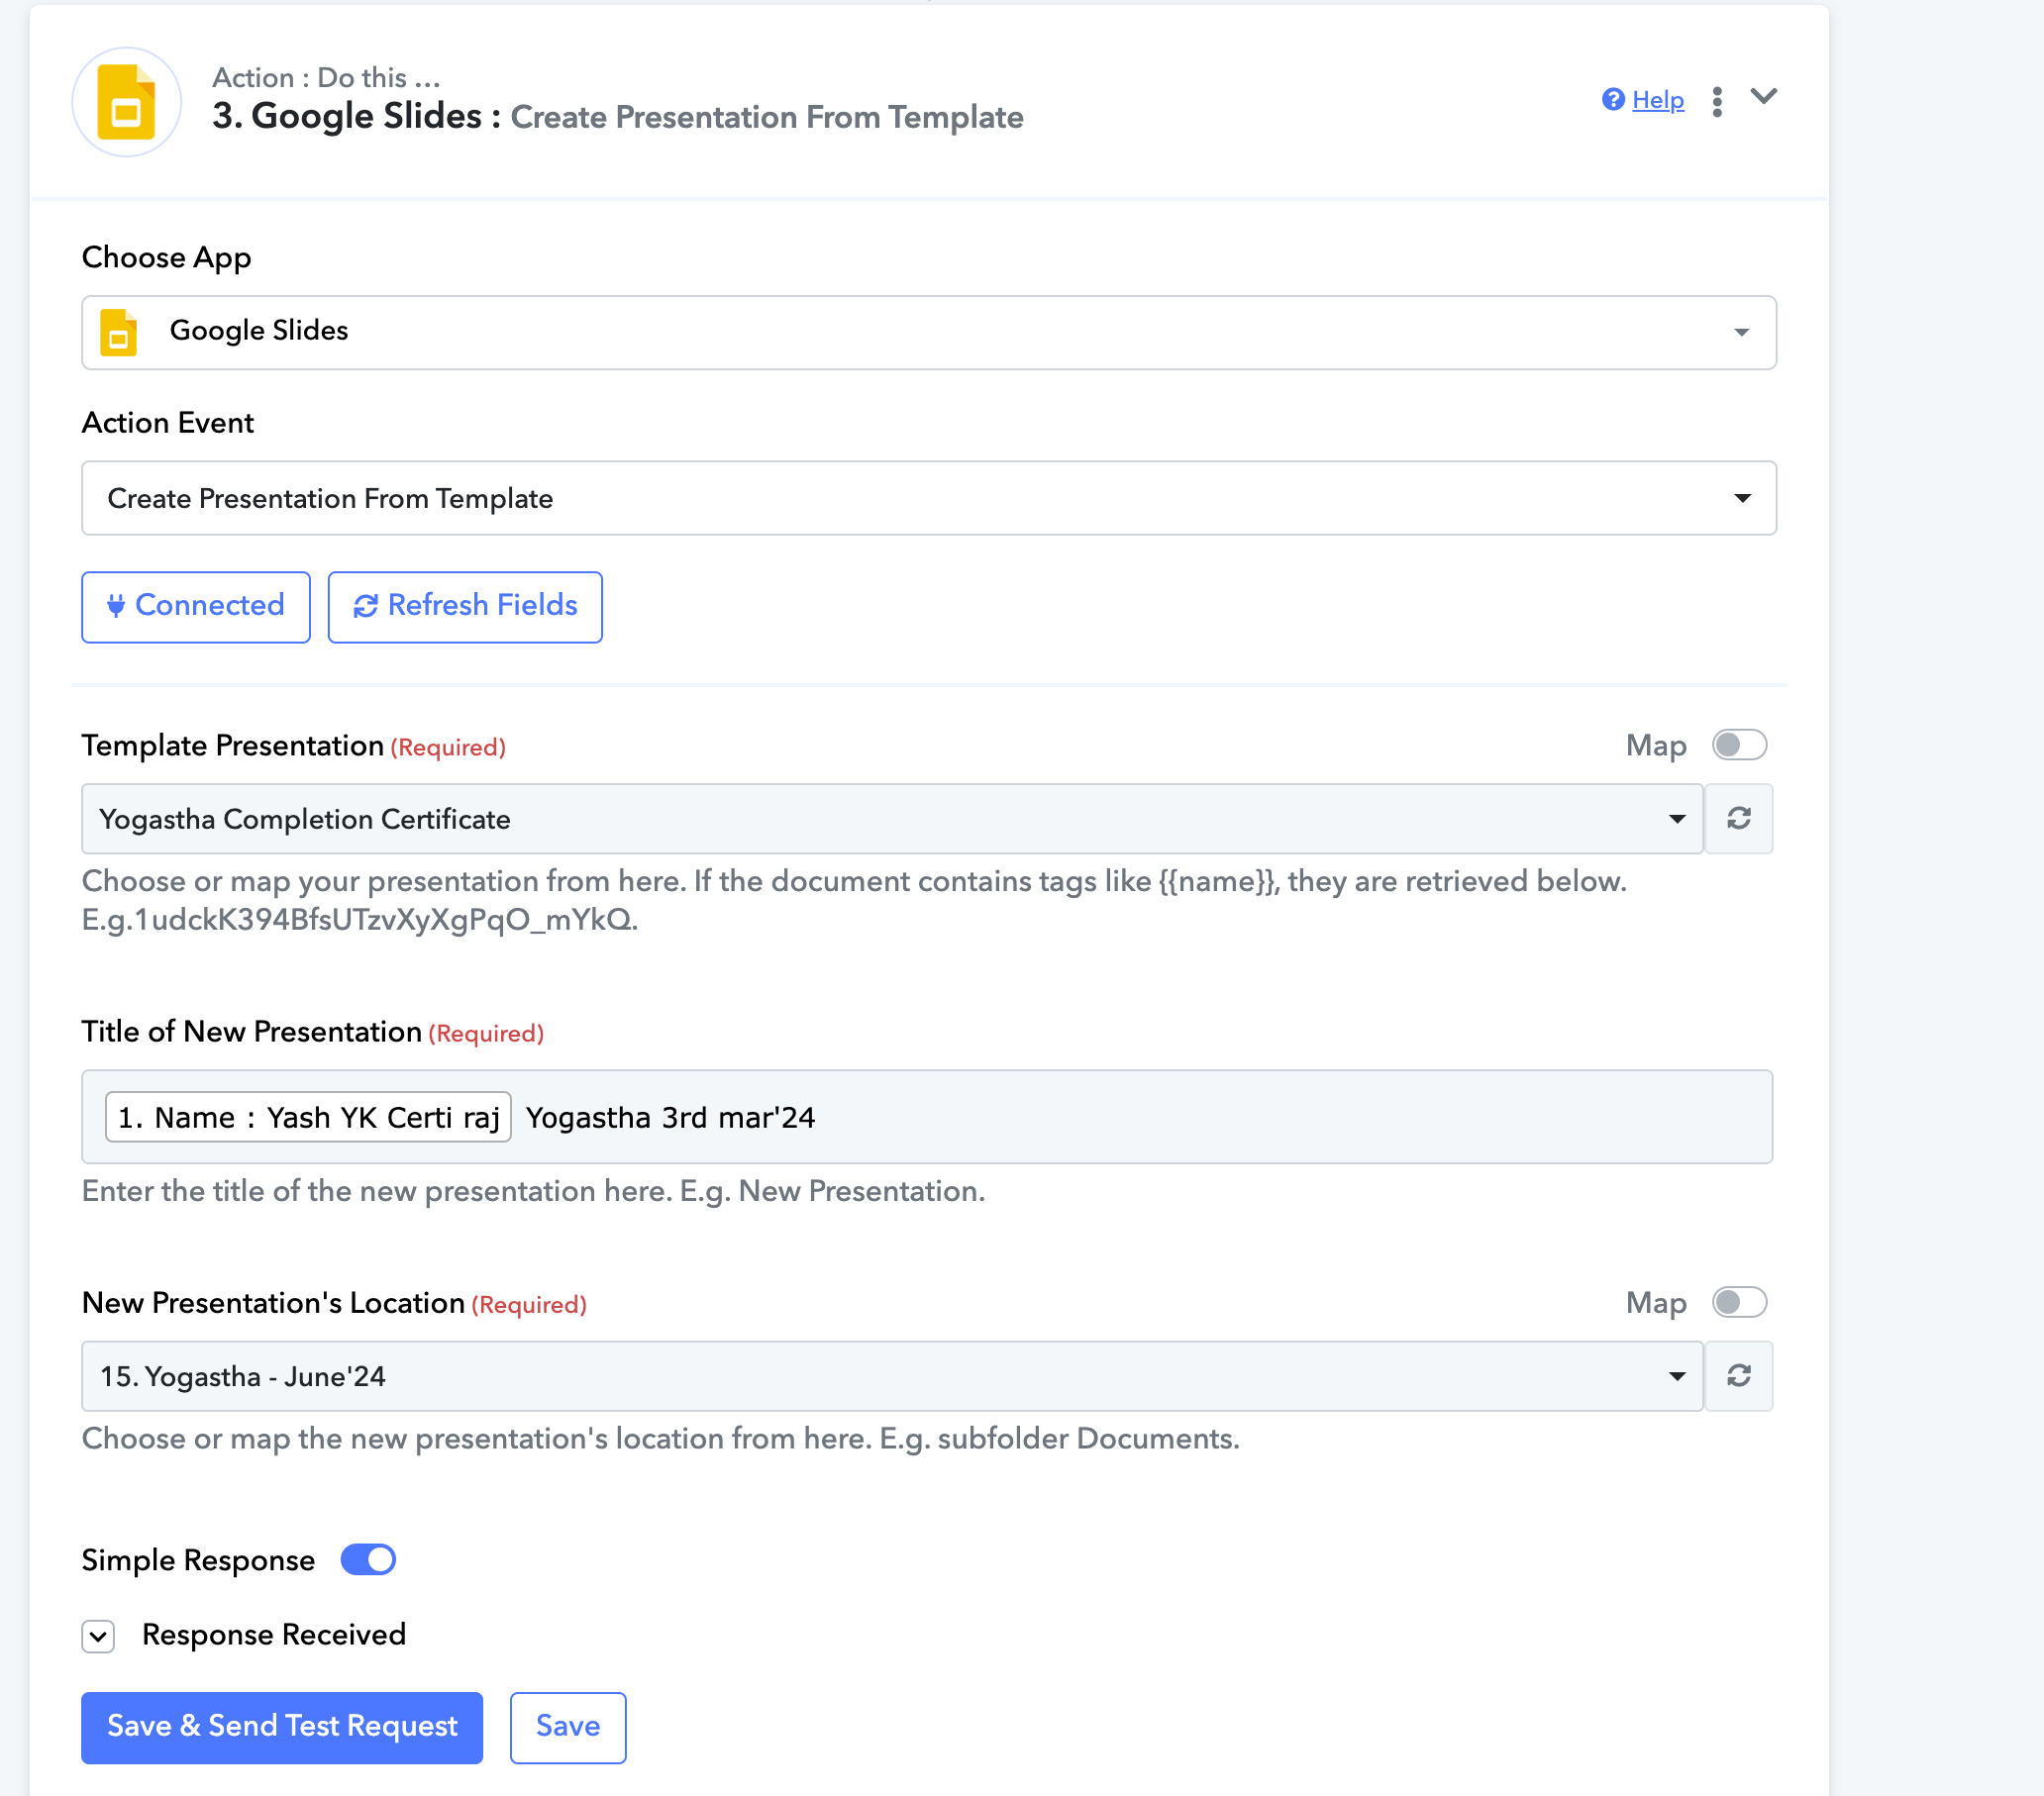Click the Title of New Presentation field
2044x1796 pixels.
click(x=927, y=1117)
